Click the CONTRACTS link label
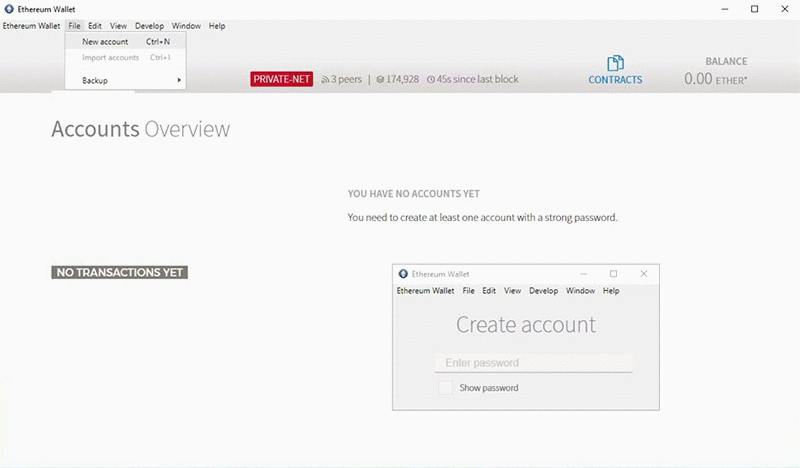Viewport: 800px width, 468px height. click(x=615, y=80)
